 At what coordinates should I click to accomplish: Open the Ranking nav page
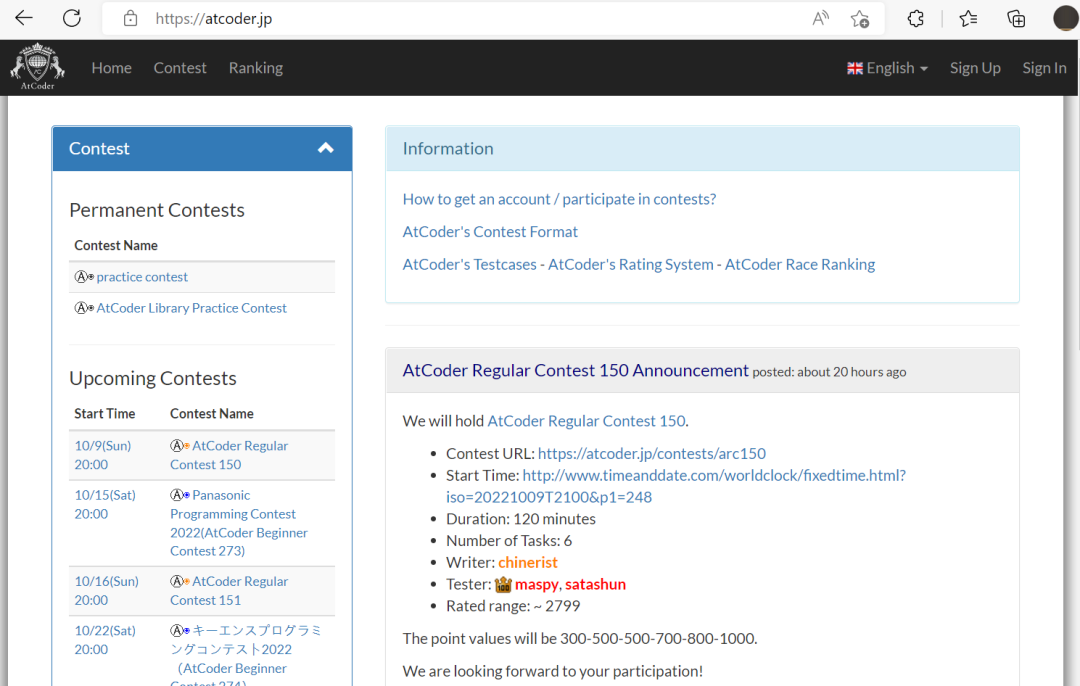(x=256, y=68)
